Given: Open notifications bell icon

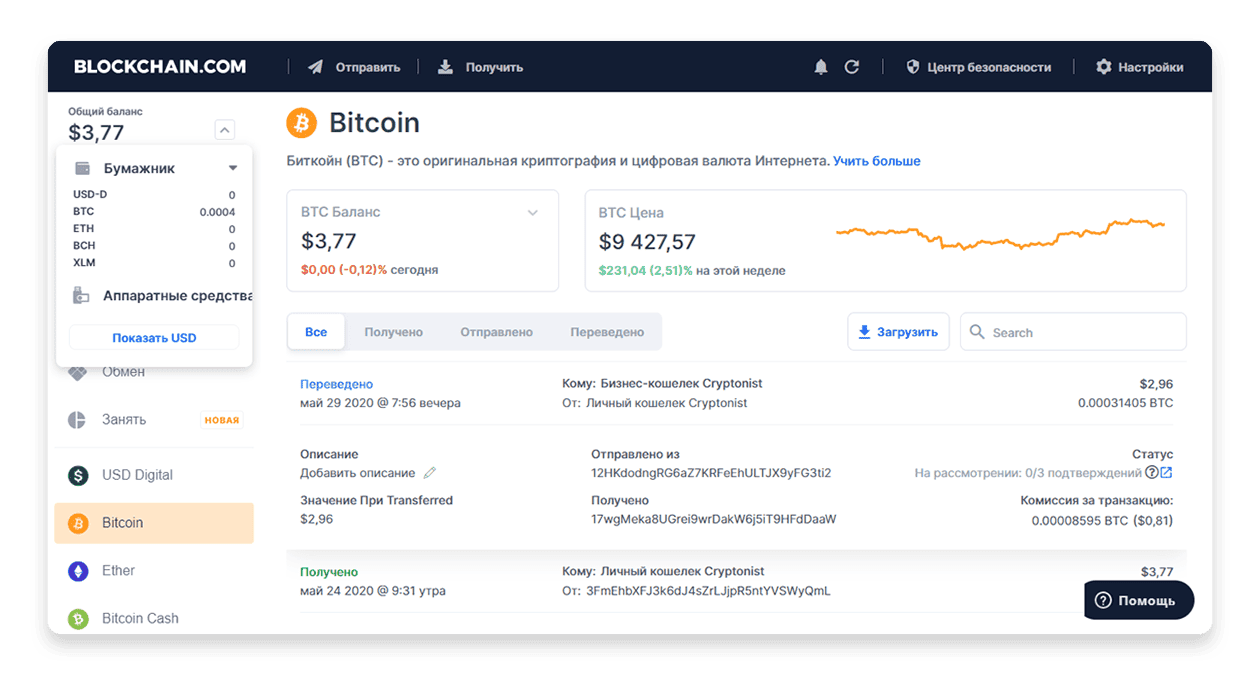Looking at the screenshot, I should [x=821, y=67].
